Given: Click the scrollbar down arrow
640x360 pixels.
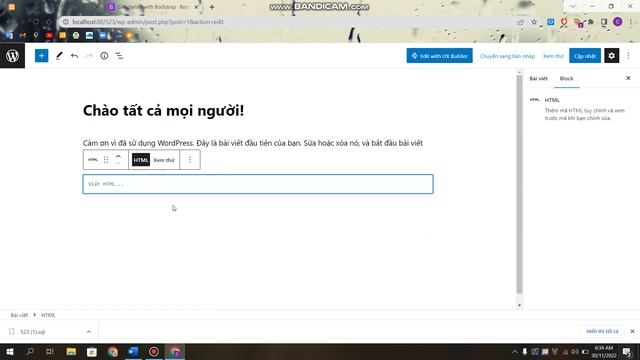Looking at the screenshot, I should 519,305.
